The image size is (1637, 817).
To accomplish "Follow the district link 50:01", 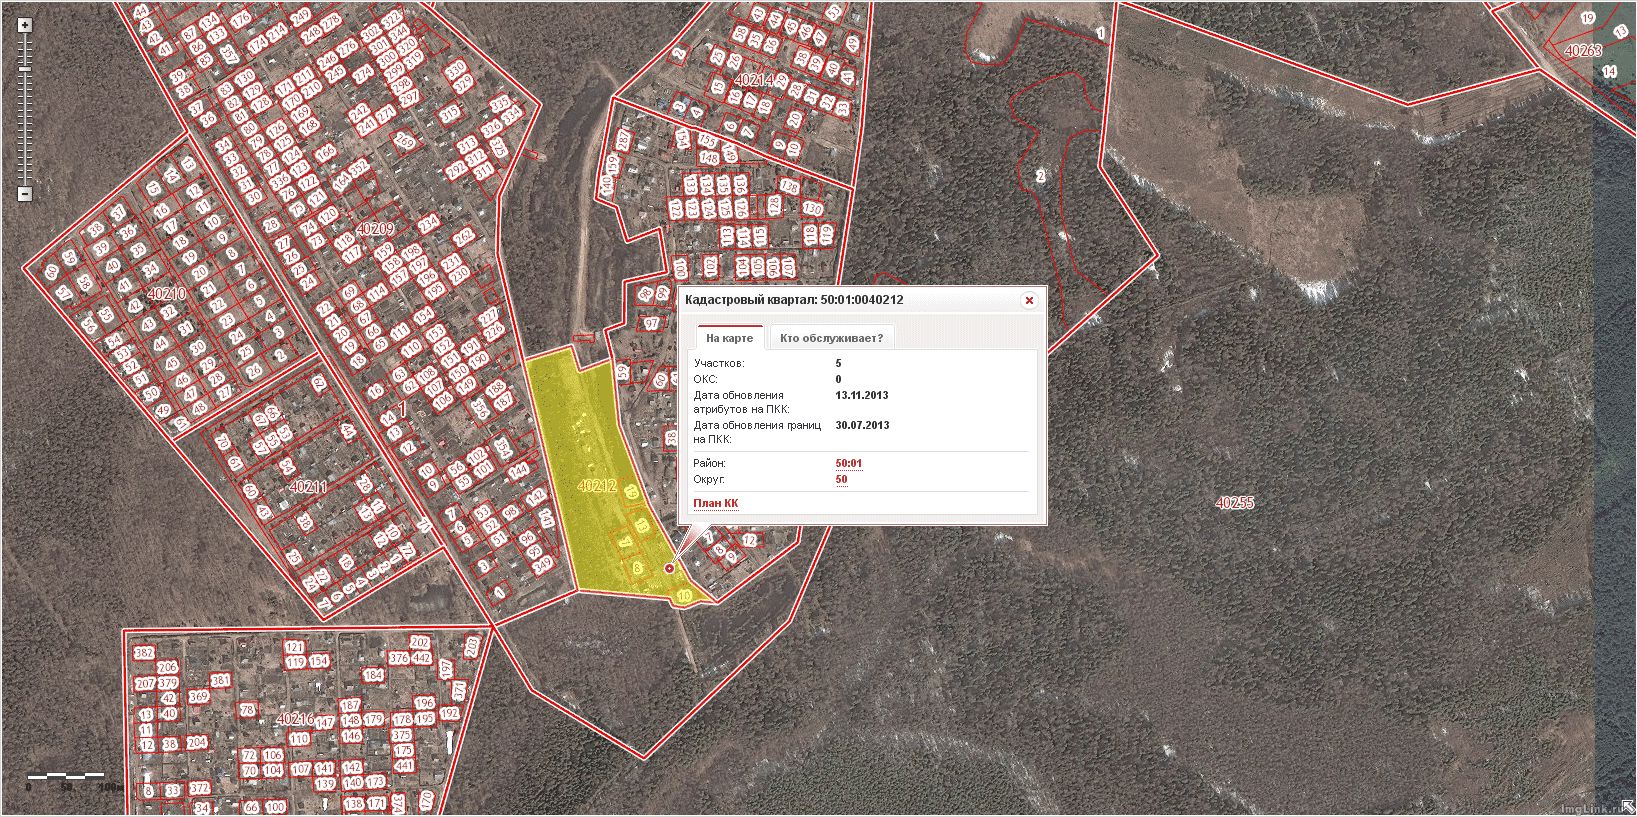I will point(848,463).
